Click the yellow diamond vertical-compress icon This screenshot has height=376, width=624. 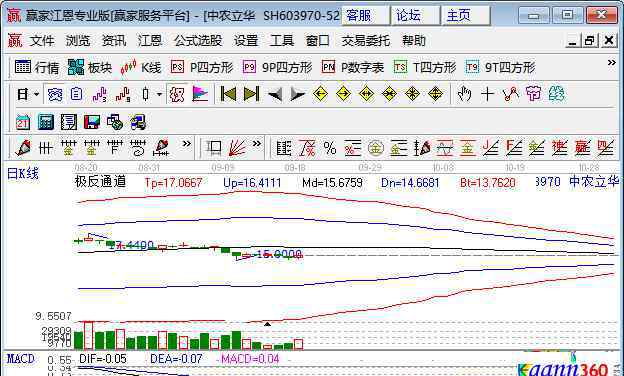[412, 94]
